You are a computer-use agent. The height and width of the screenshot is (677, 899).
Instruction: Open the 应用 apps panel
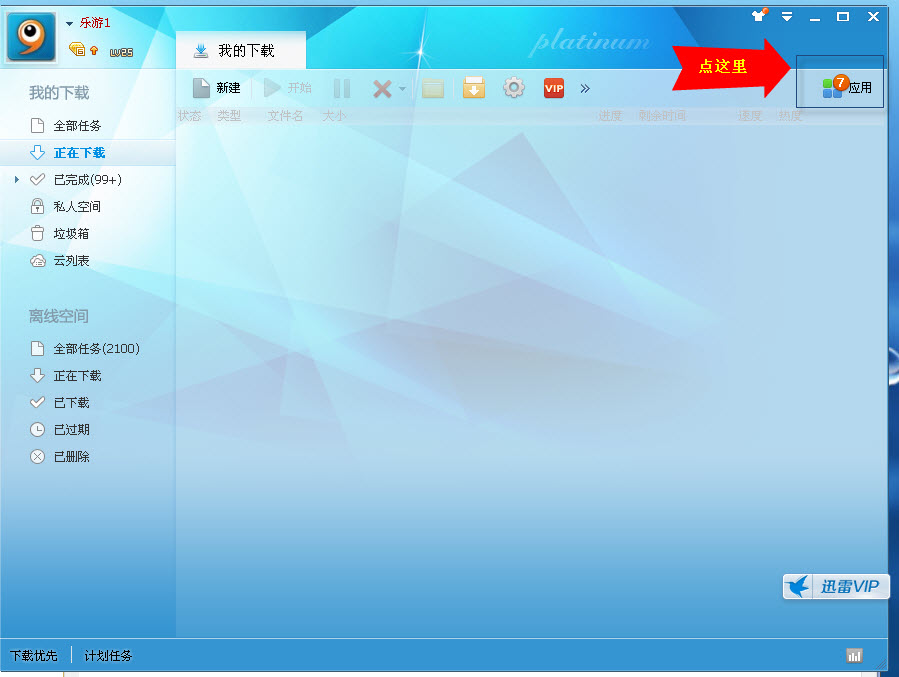[x=846, y=88]
